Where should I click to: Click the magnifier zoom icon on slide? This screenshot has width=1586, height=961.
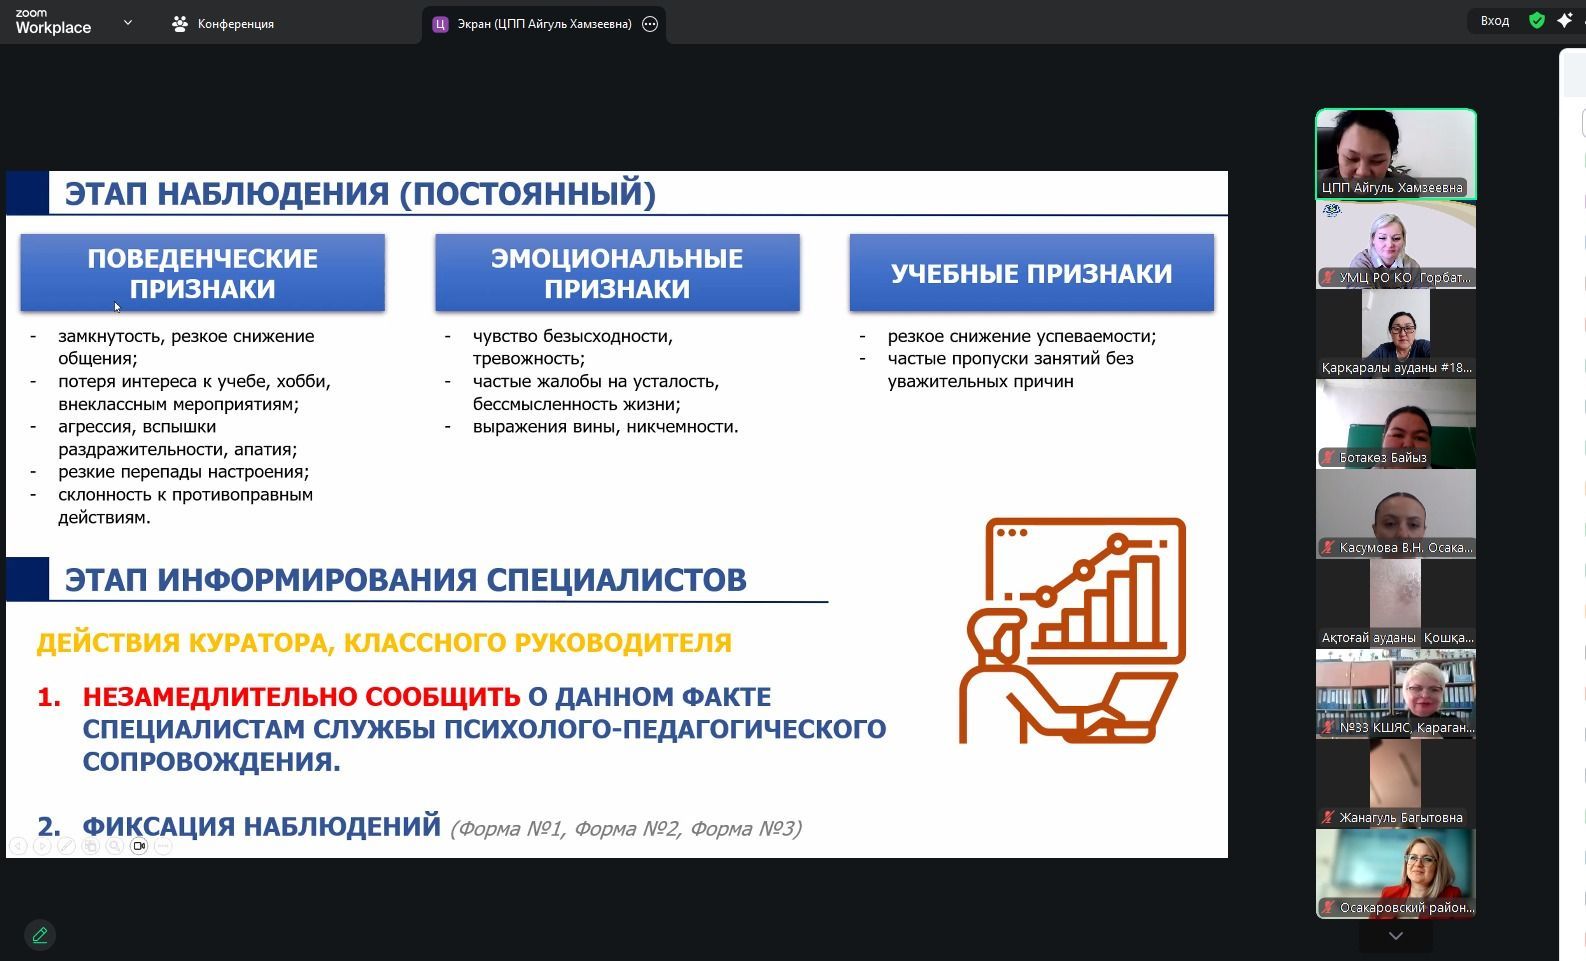pos(115,846)
